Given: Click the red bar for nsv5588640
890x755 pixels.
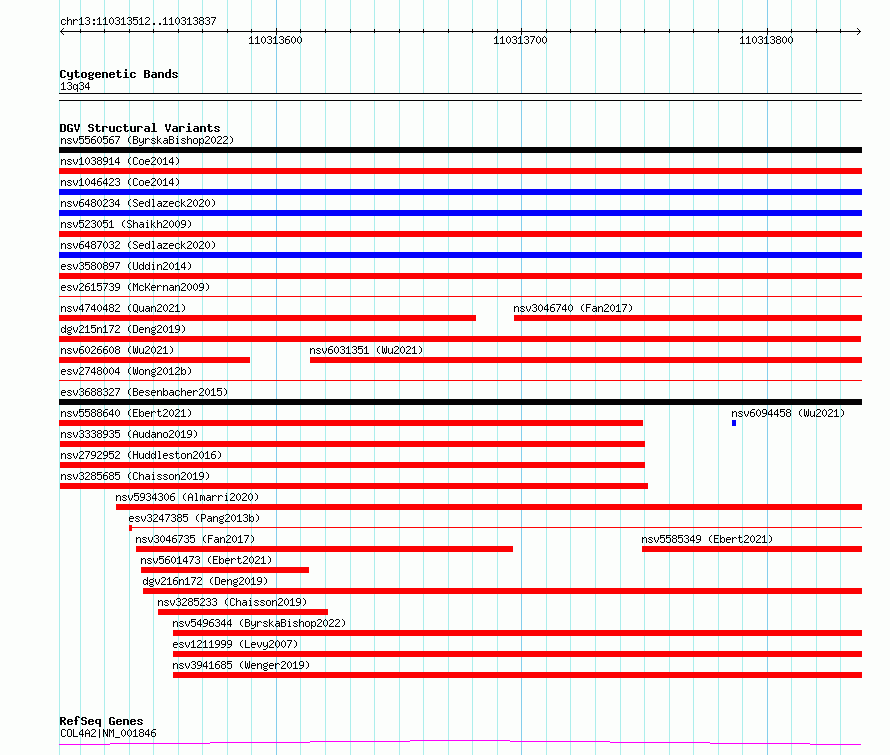Looking at the screenshot, I should 351,423.
